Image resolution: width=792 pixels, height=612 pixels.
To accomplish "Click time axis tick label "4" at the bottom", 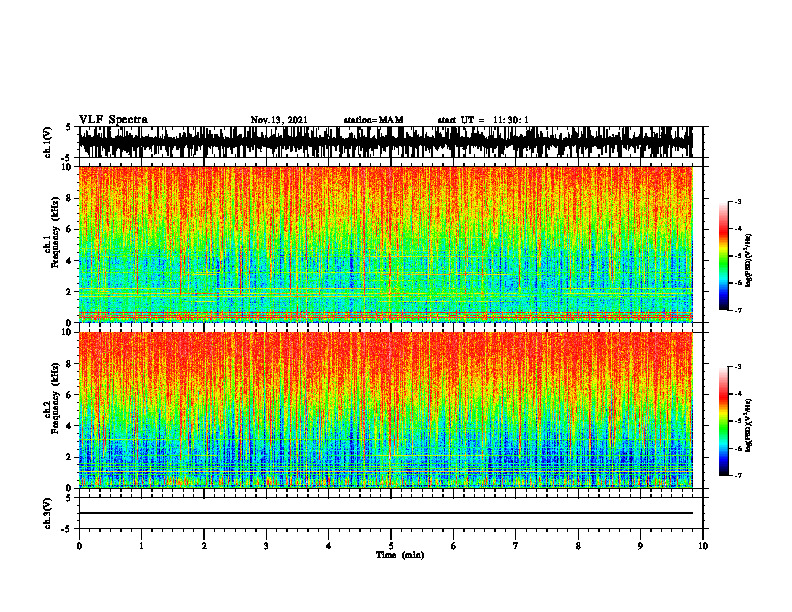I will 329,546.
